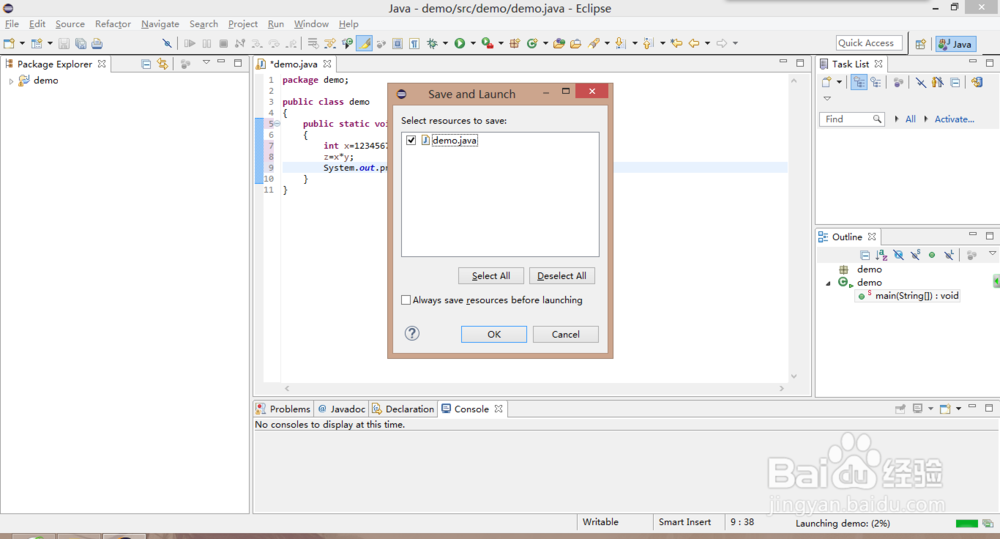Image resolution: width=1000 pixels, height=539 pixels.
Task: Open the Project menu
Action: click(x=243, y=24)
